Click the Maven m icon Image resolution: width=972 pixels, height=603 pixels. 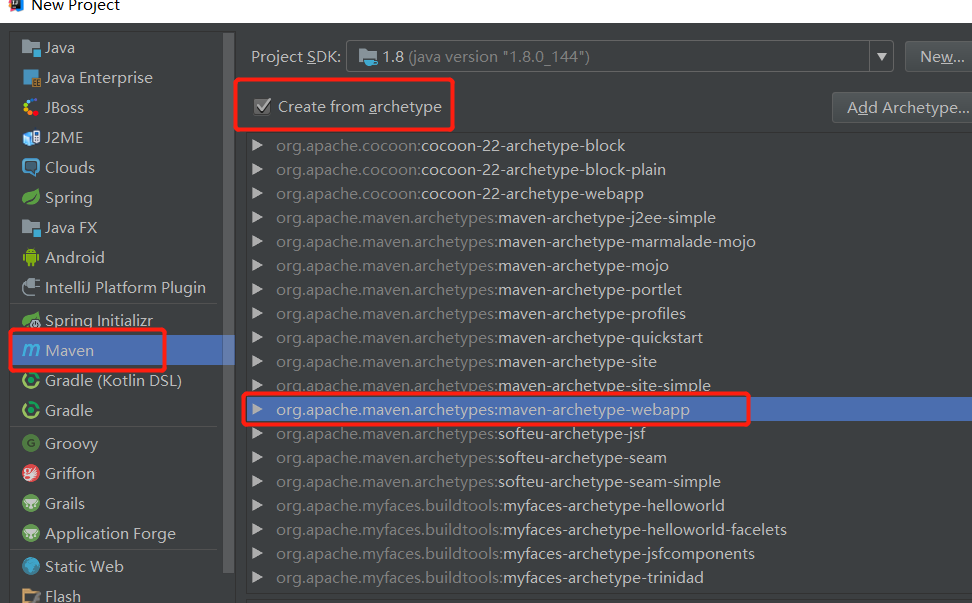coord(31,350)
